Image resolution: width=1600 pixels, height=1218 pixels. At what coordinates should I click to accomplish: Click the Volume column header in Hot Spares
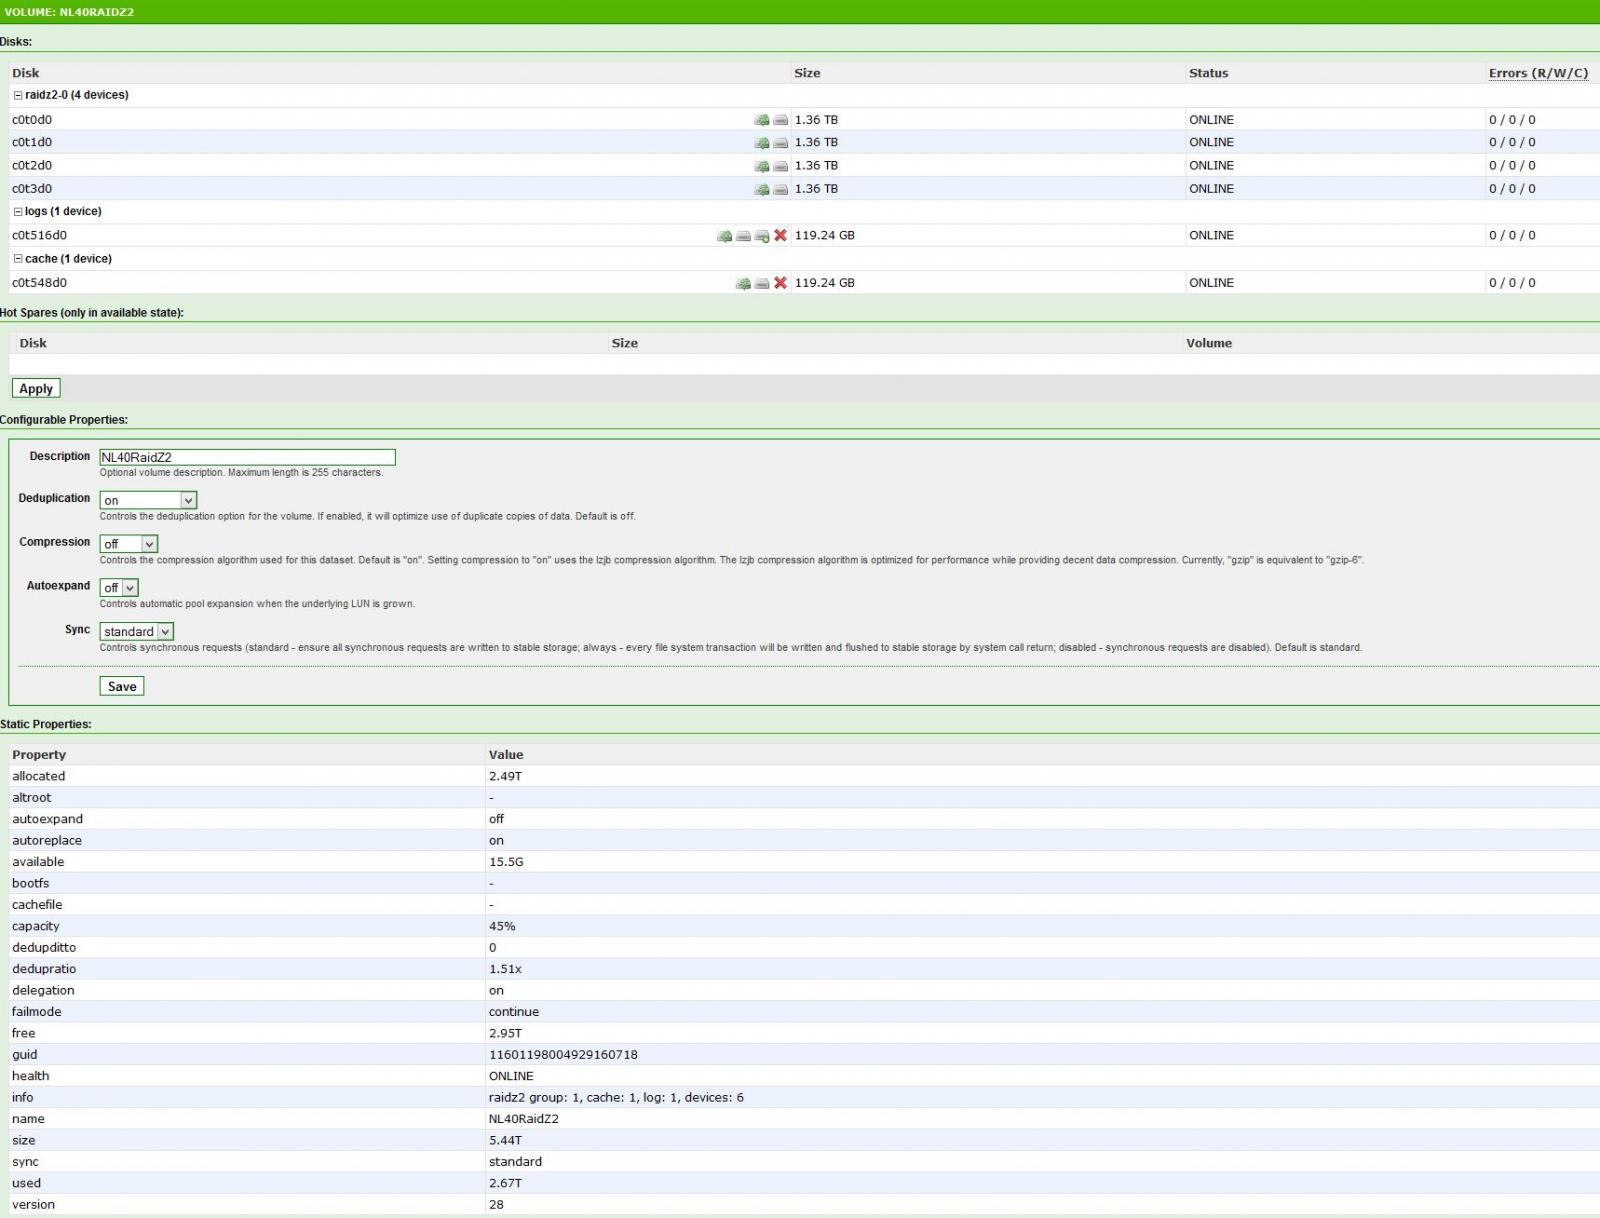tap(1209, 343)
